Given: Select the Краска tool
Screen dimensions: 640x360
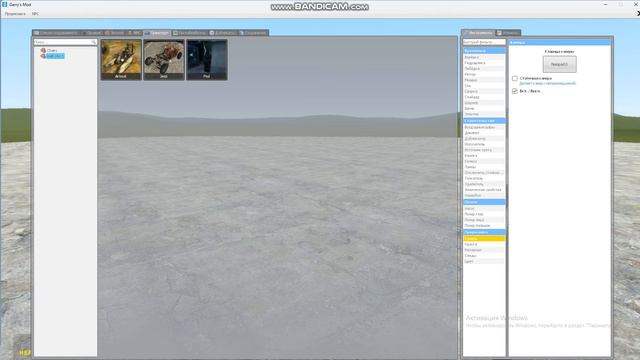Looking at the screenshot, I should (x=484, y=244).
